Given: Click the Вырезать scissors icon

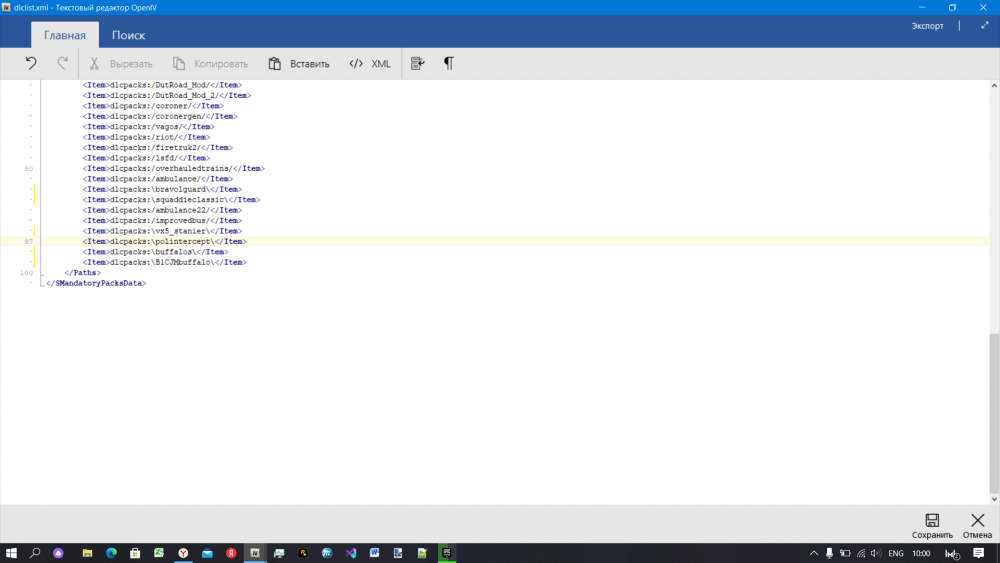Looking at the screenshot, I should click(x=94, y=63).
